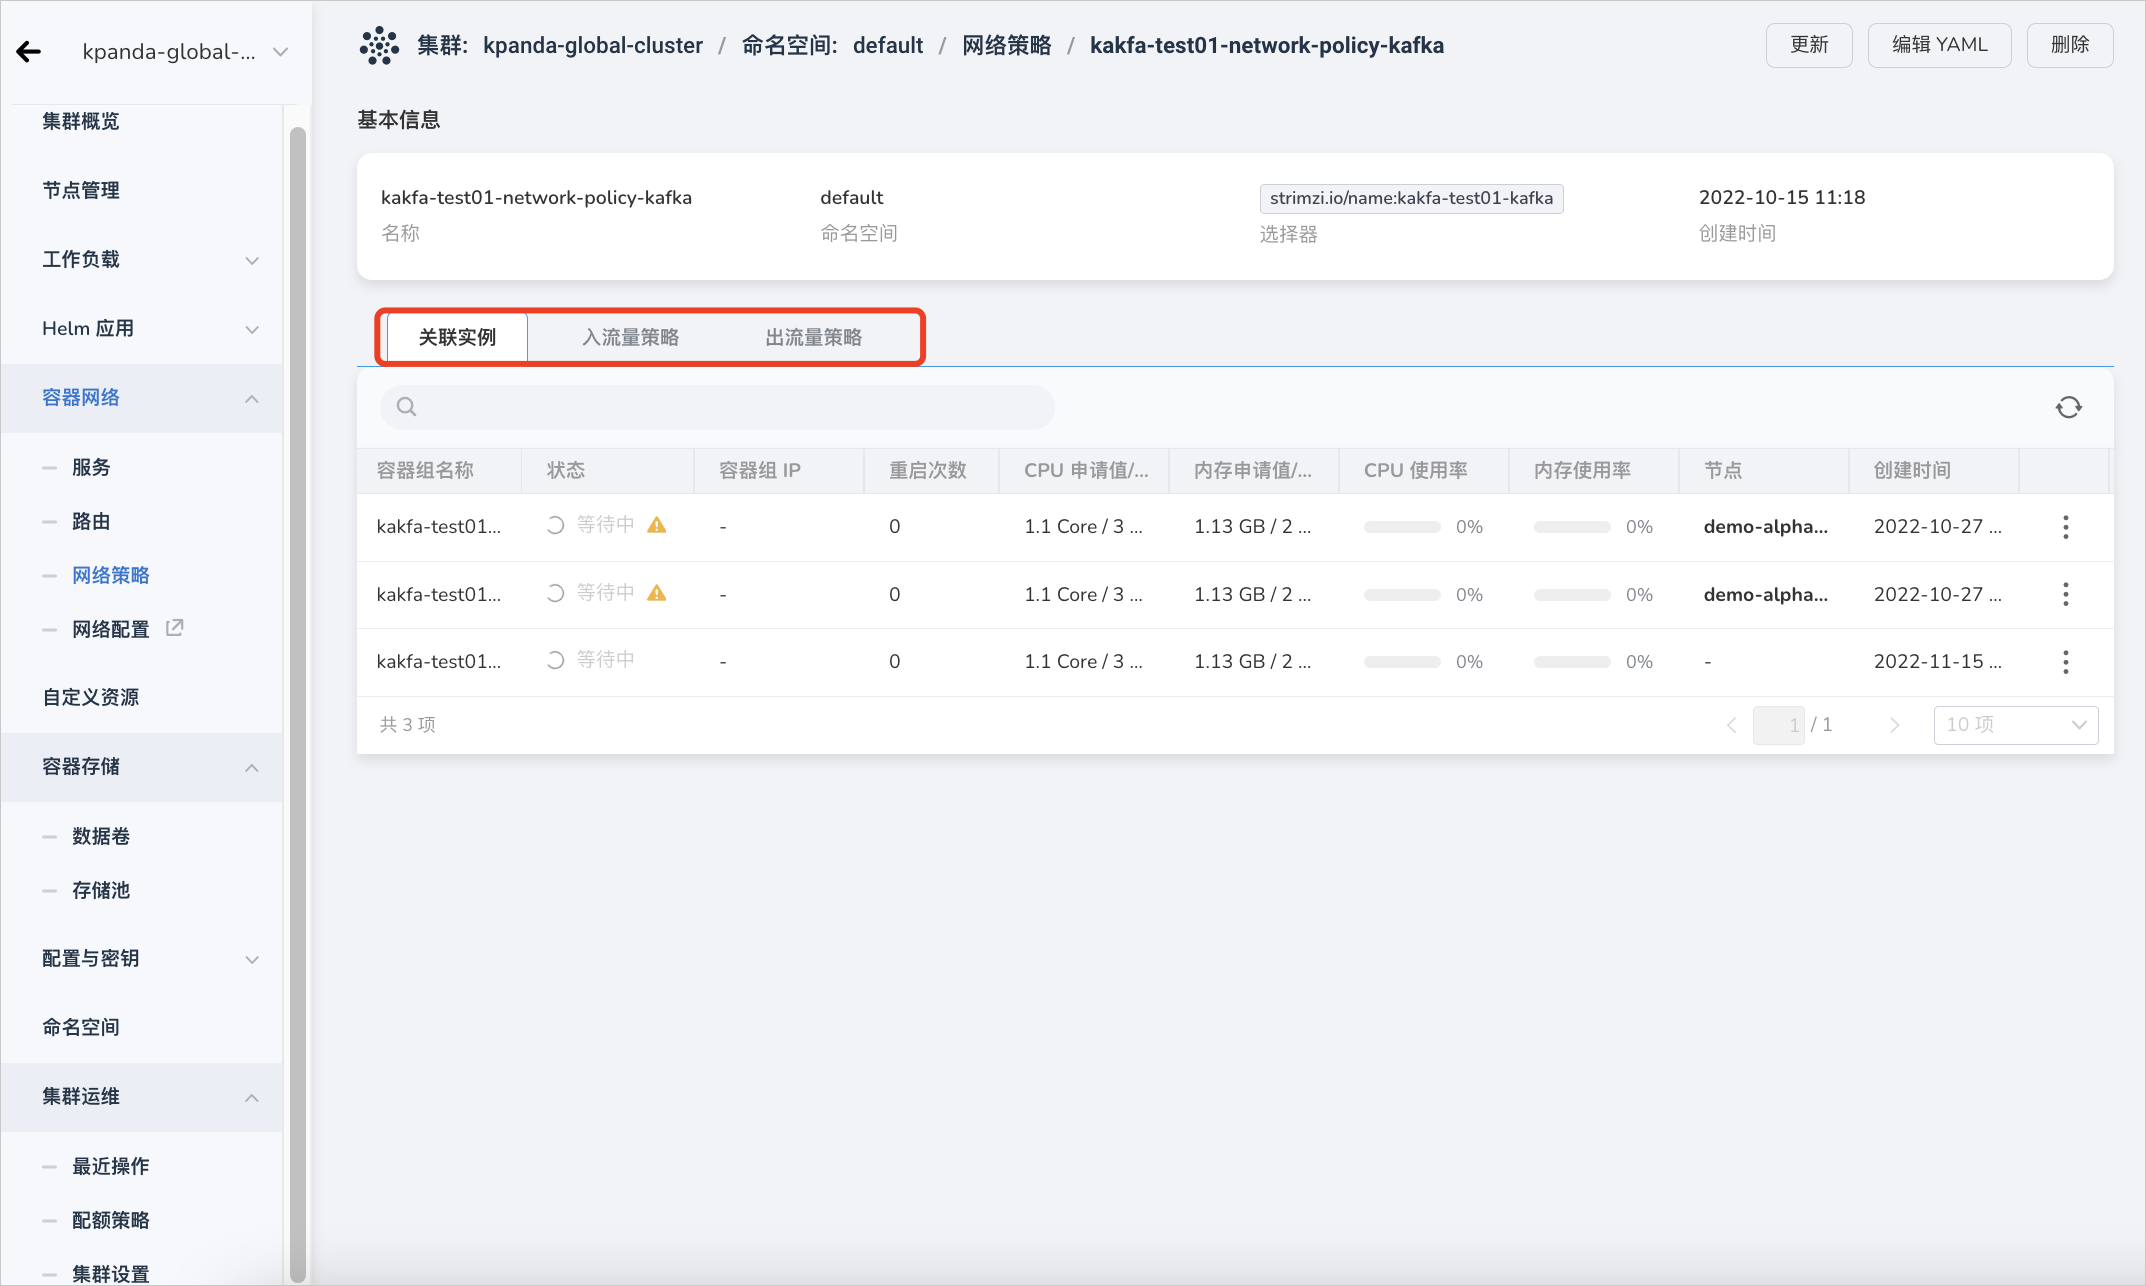Click the first row memory usage bar
This screenshot has height=1286, width=2146.
[1572, 527]
